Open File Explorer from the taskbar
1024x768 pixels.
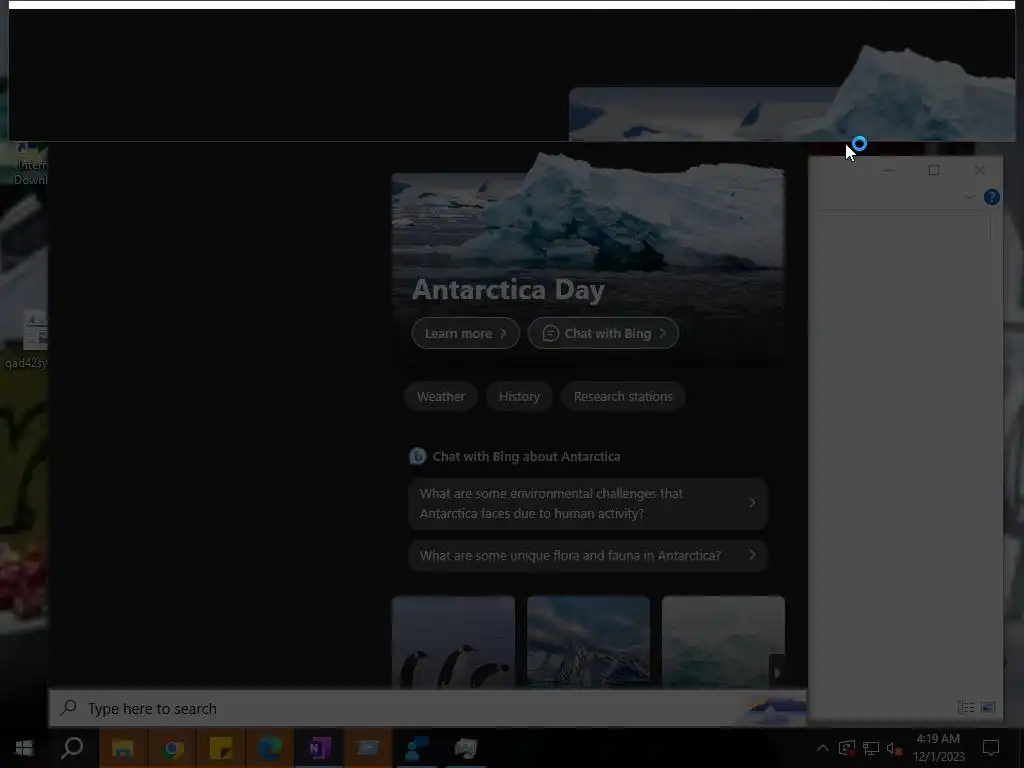point(123,748)
